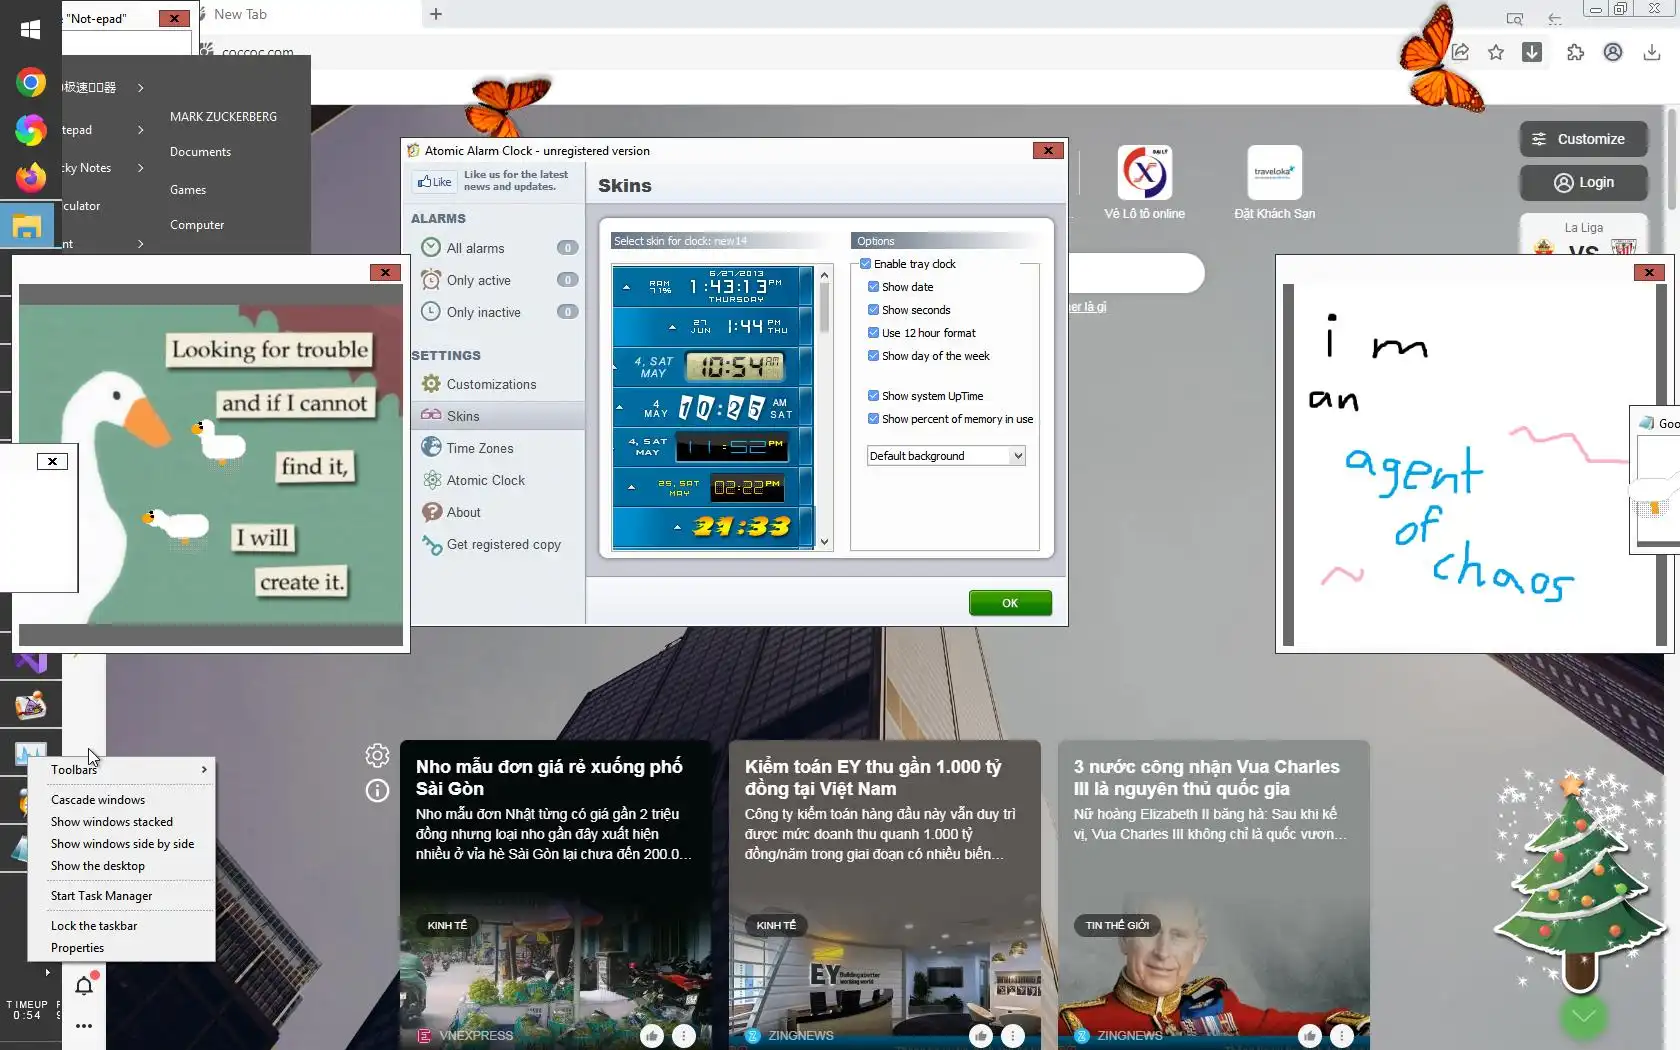
Task: Open the browser extensions puzzle icon
Action: coord(1575,52)
